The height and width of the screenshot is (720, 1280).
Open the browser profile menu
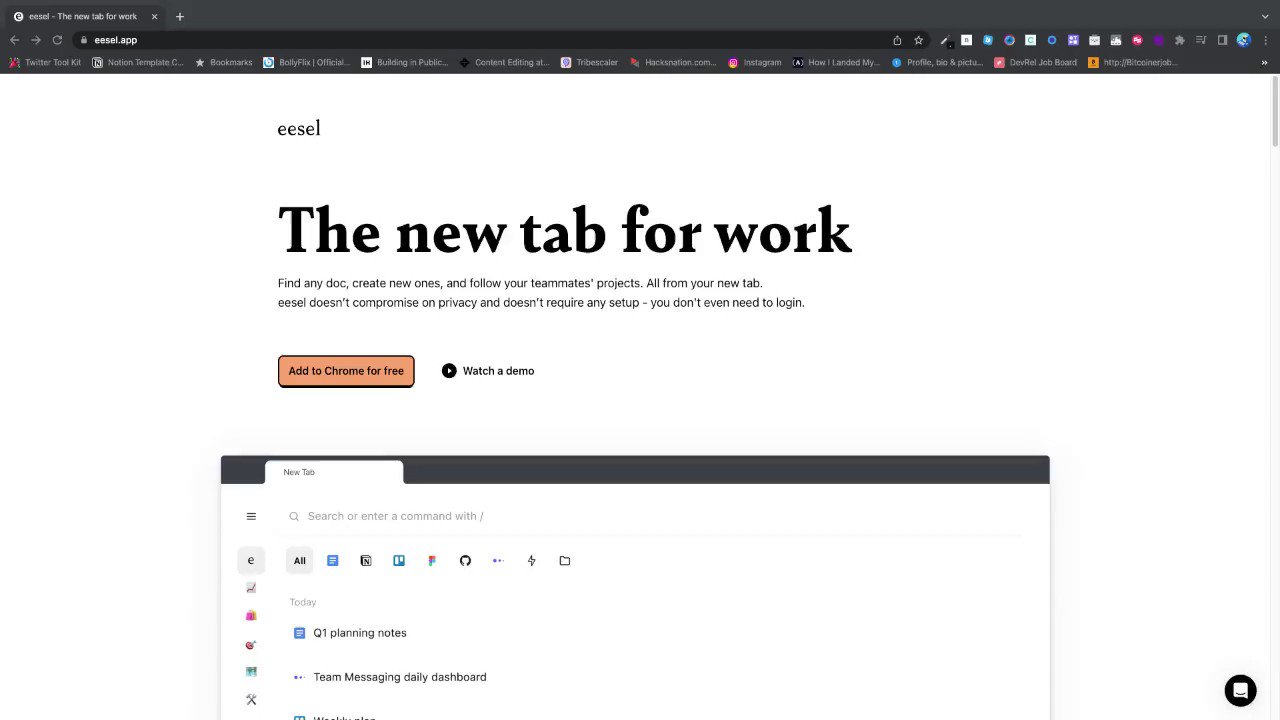(x=1243, y=40)
